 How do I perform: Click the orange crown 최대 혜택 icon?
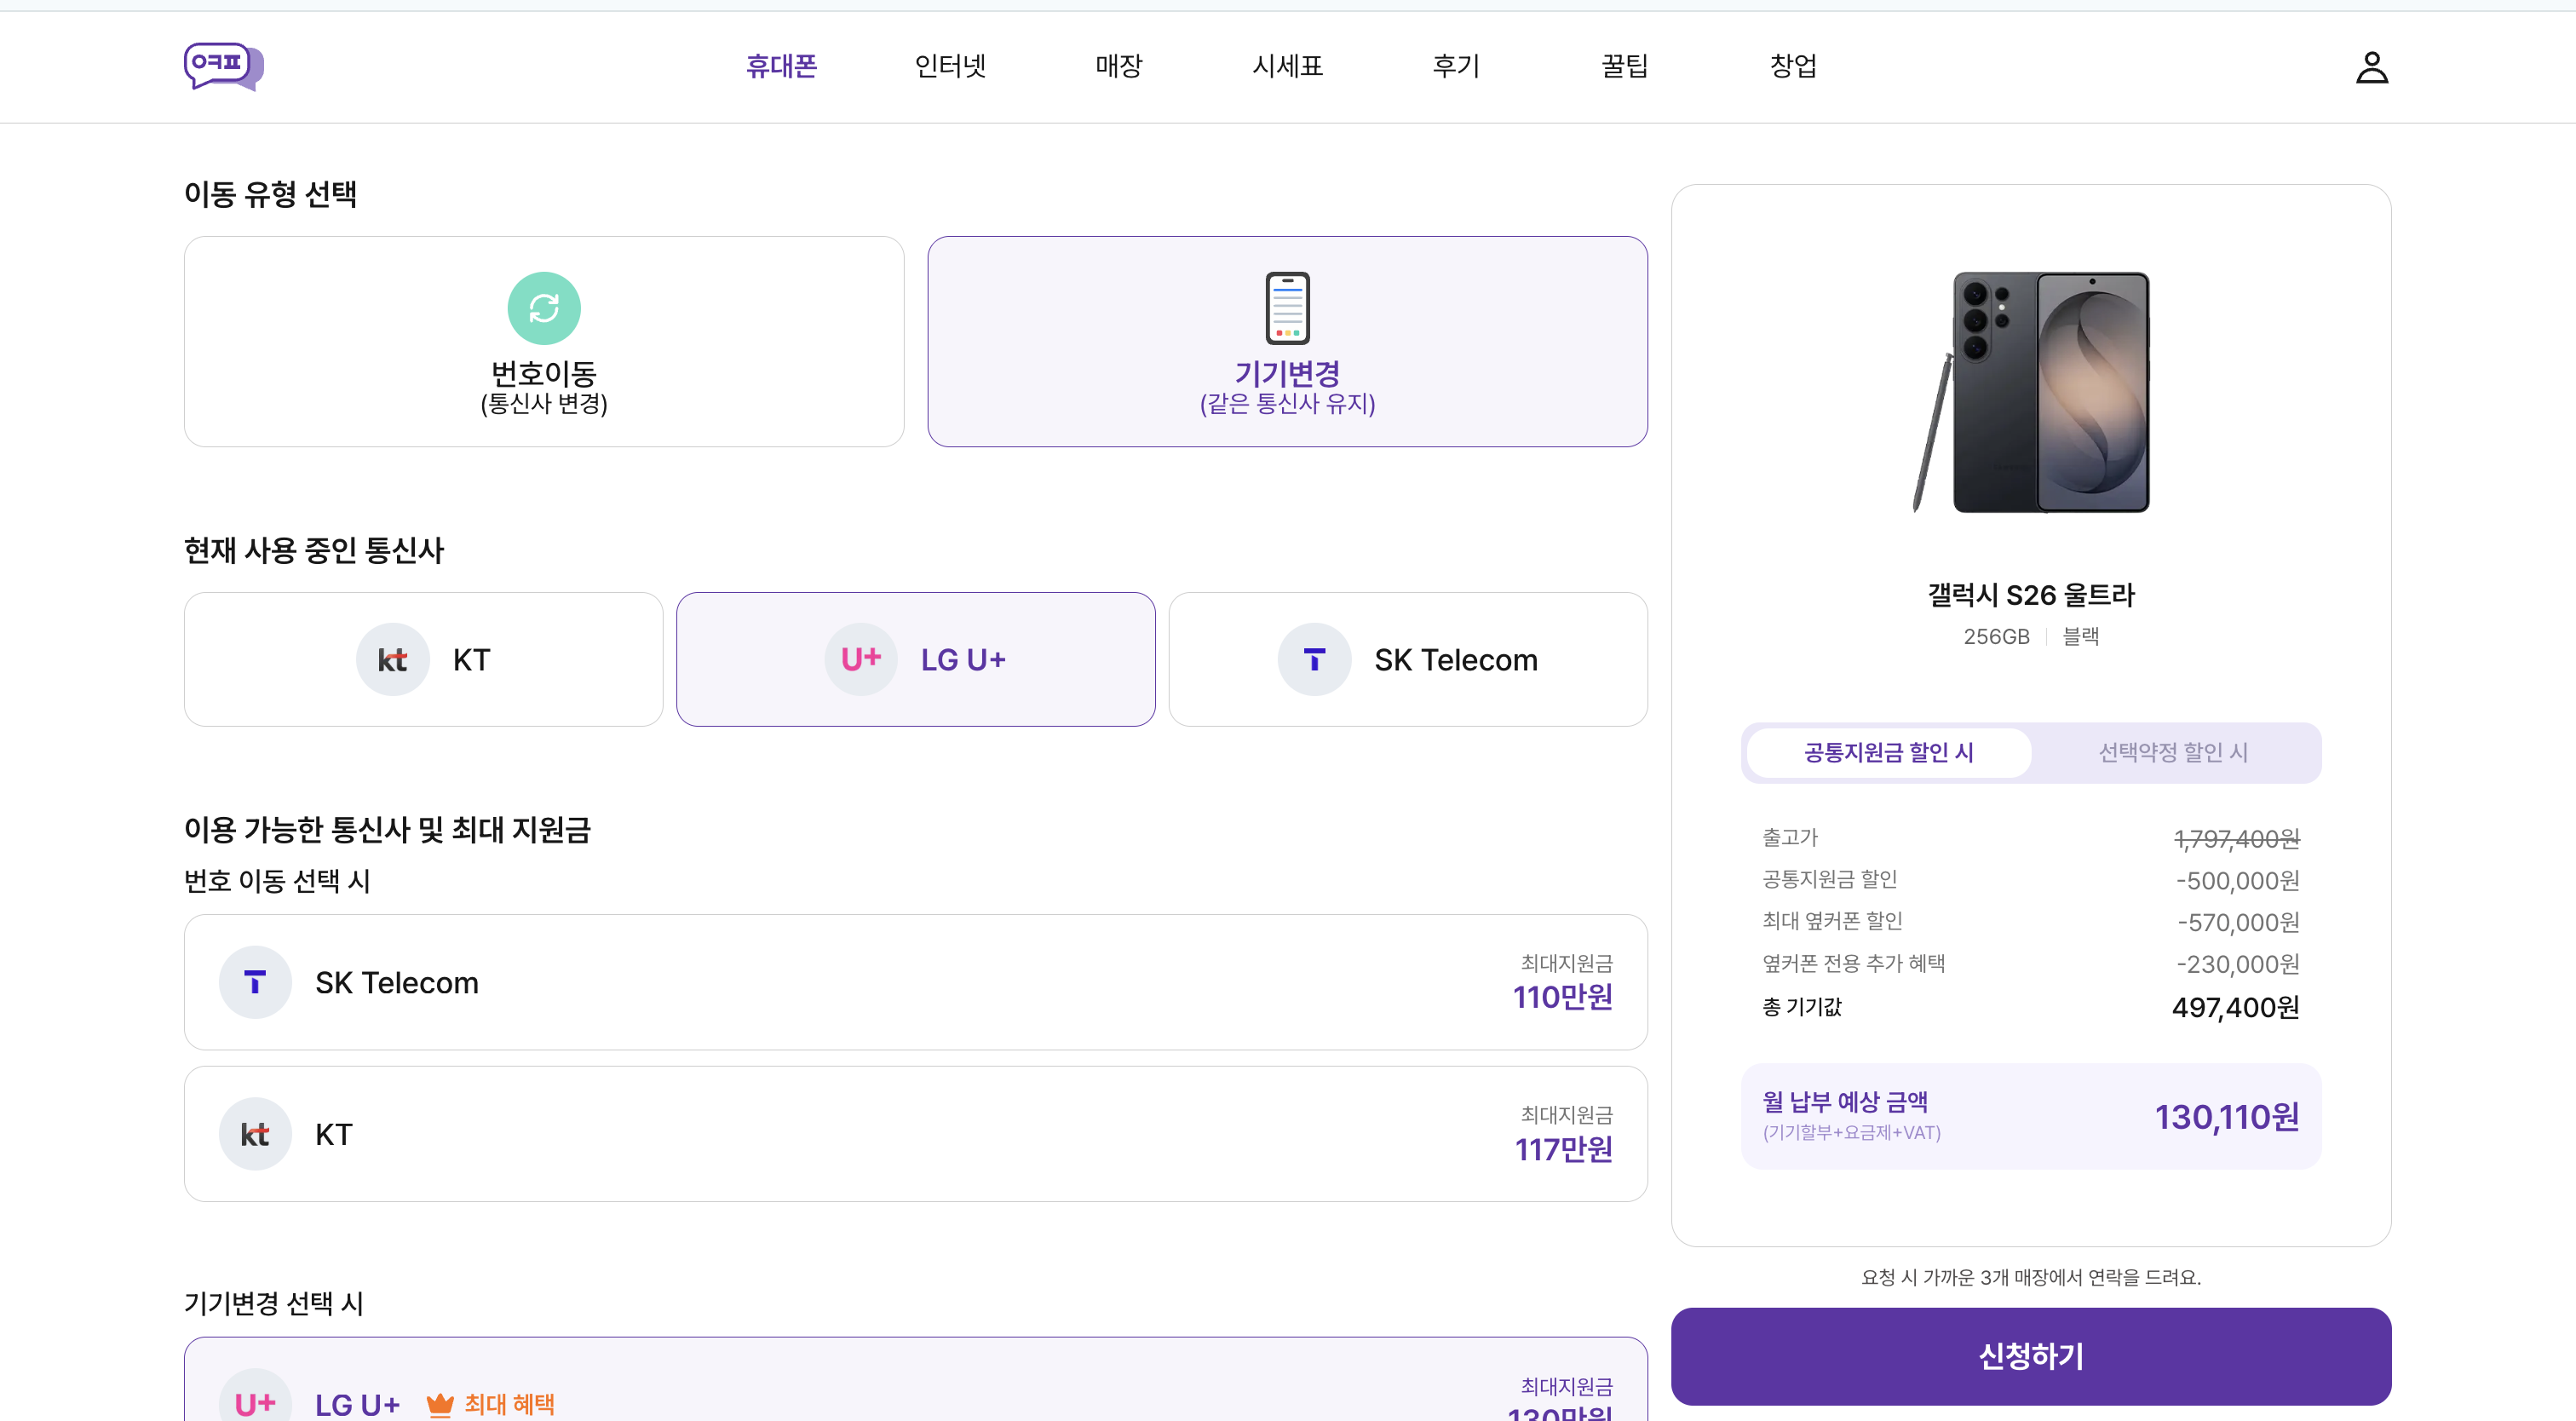[440, 1404]
